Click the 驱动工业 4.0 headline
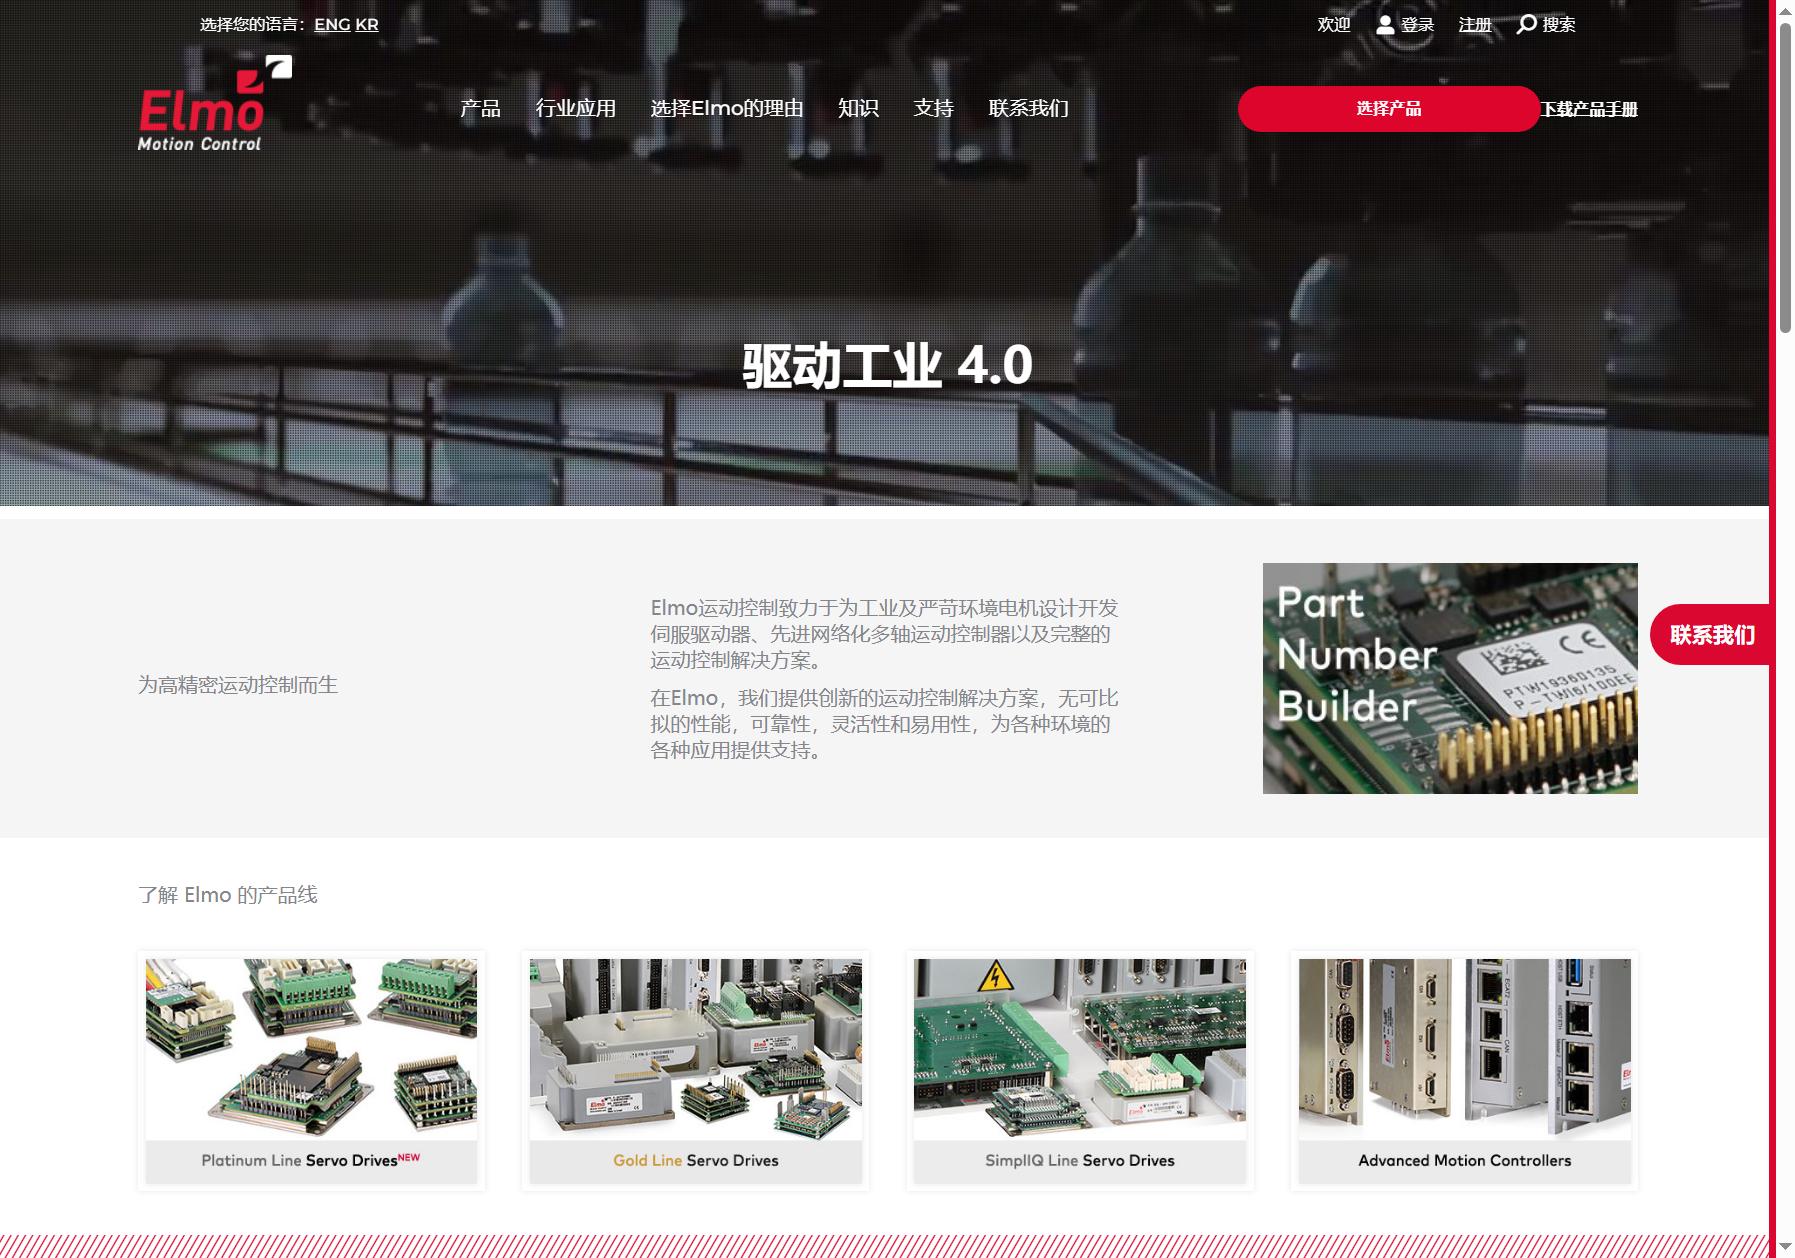Image resolution: width=1795 pixels, height=1258 pixels. 887,365
